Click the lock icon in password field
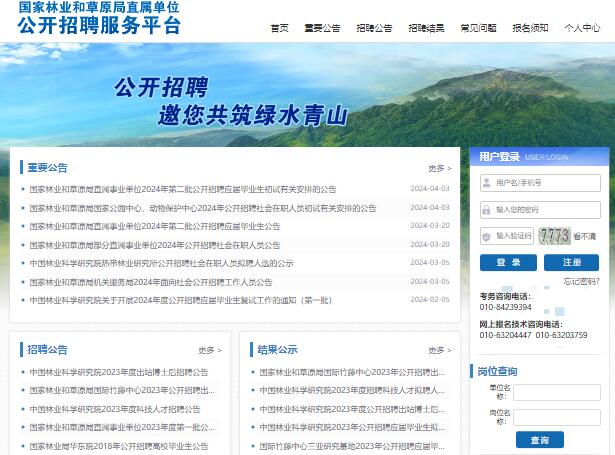615x455 pixels. (x=486, y=210)
